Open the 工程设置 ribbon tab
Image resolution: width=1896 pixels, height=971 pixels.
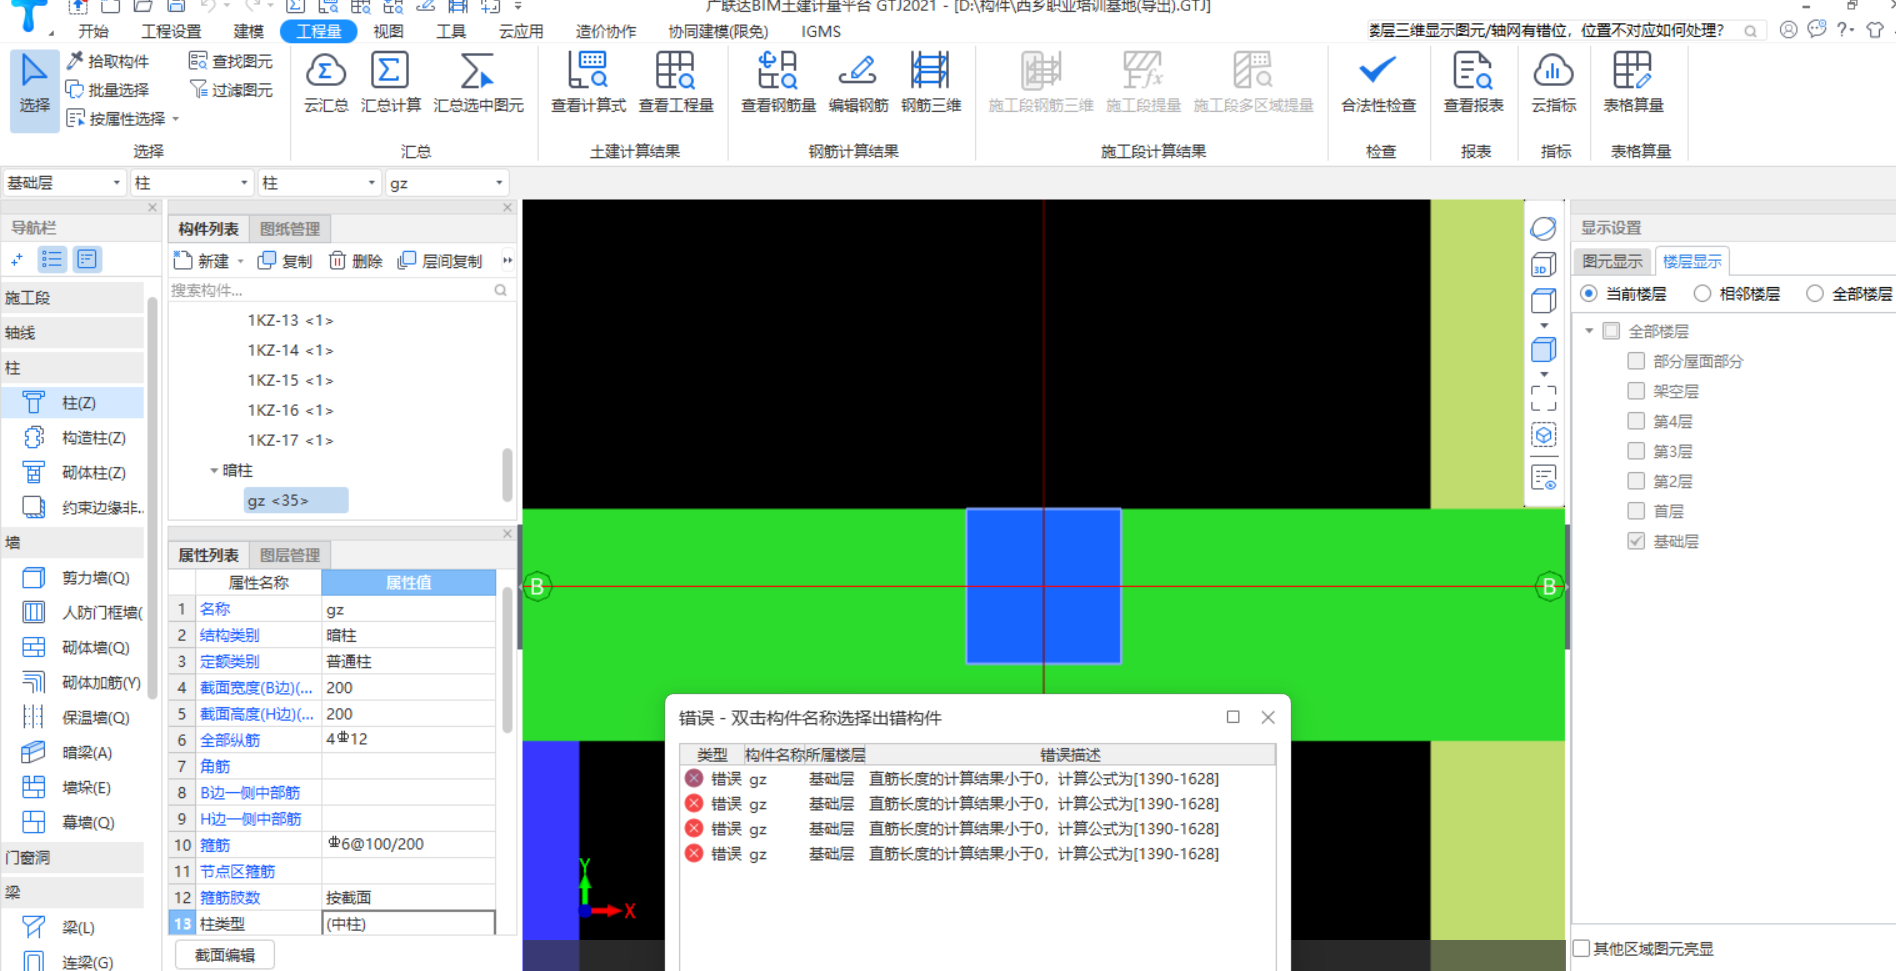(171, 31)
